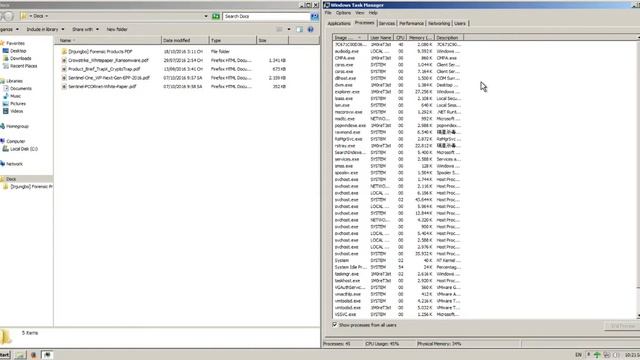Open the Organize dropdown in Explorer

[9, 29]
